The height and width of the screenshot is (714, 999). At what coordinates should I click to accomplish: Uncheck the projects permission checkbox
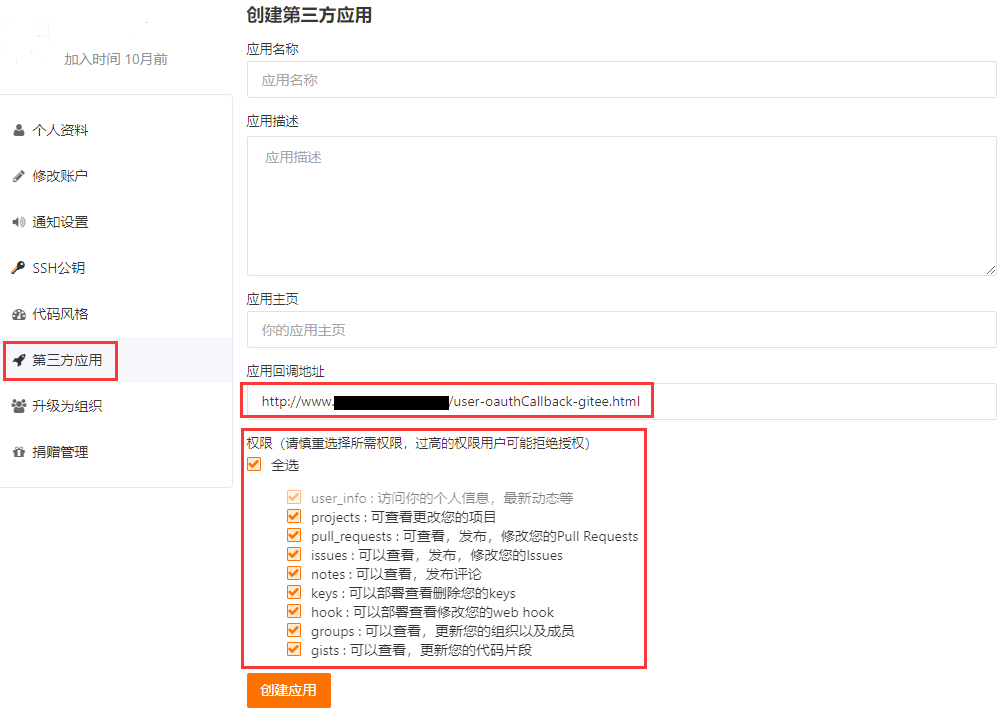pos(294,516)
